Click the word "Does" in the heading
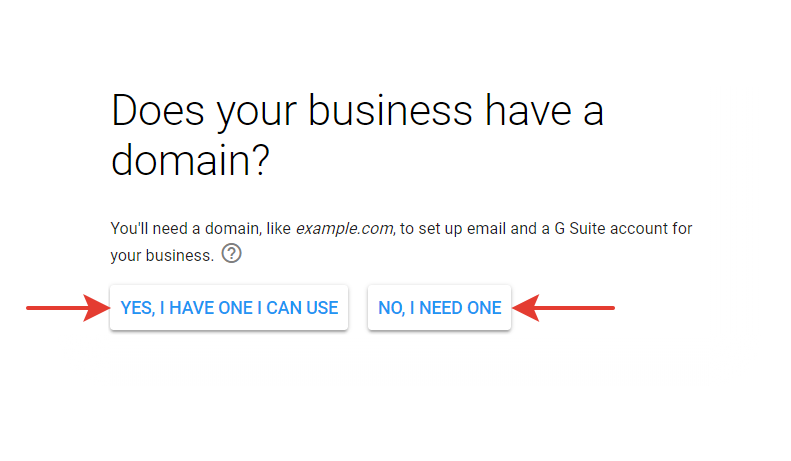 (x=158, y=111)
